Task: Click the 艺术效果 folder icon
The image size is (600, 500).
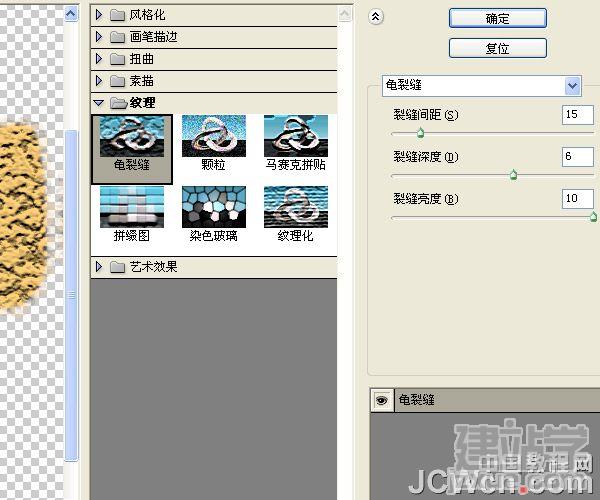Action: pos(117,267)
